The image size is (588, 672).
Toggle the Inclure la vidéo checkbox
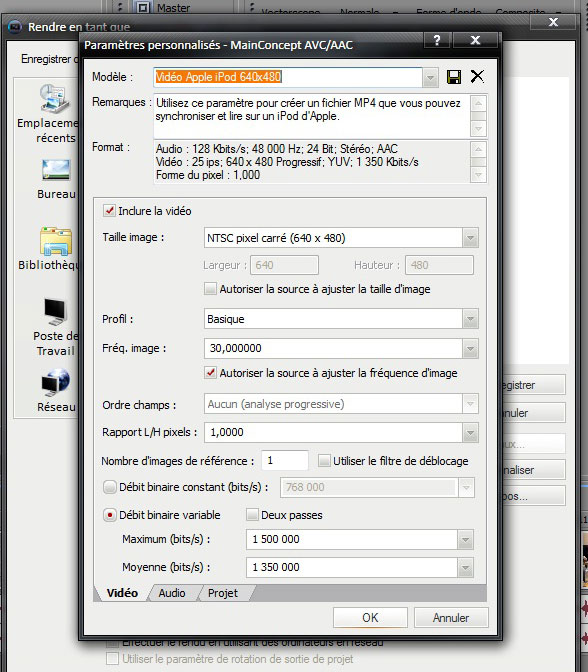point(109,211)
